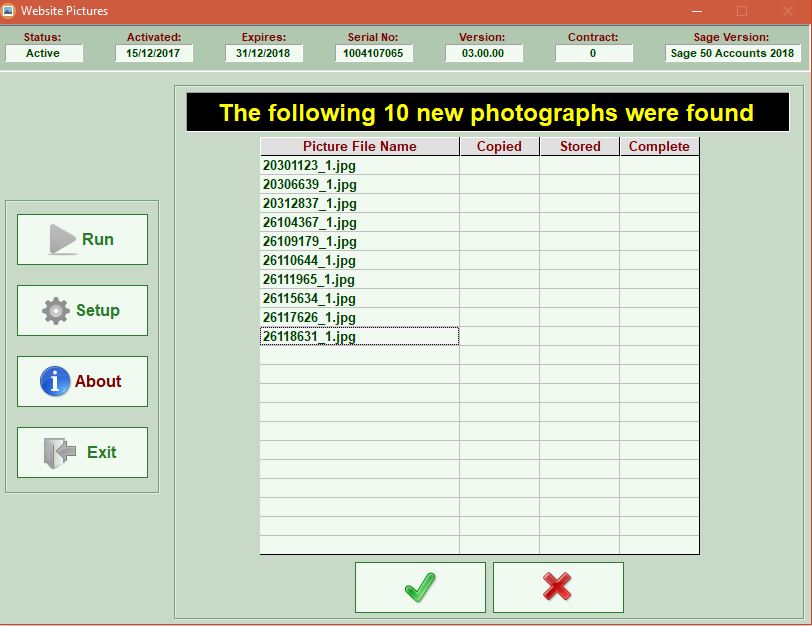Click the Exit text label
Image resolution: width=812 pixels, height=626 pixels.
coord(102,452)
